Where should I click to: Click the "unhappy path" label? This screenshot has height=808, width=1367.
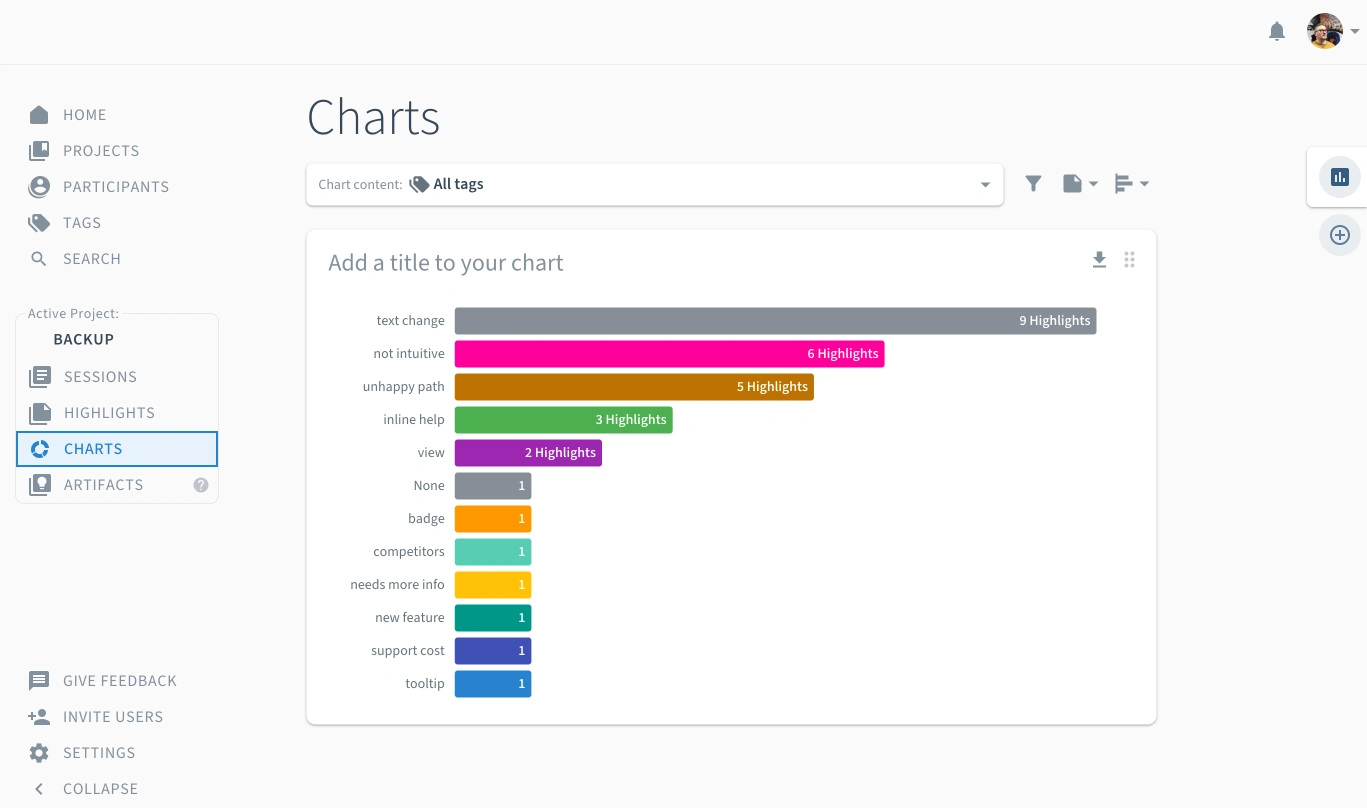pyautogui.click(x=404, y=387)
